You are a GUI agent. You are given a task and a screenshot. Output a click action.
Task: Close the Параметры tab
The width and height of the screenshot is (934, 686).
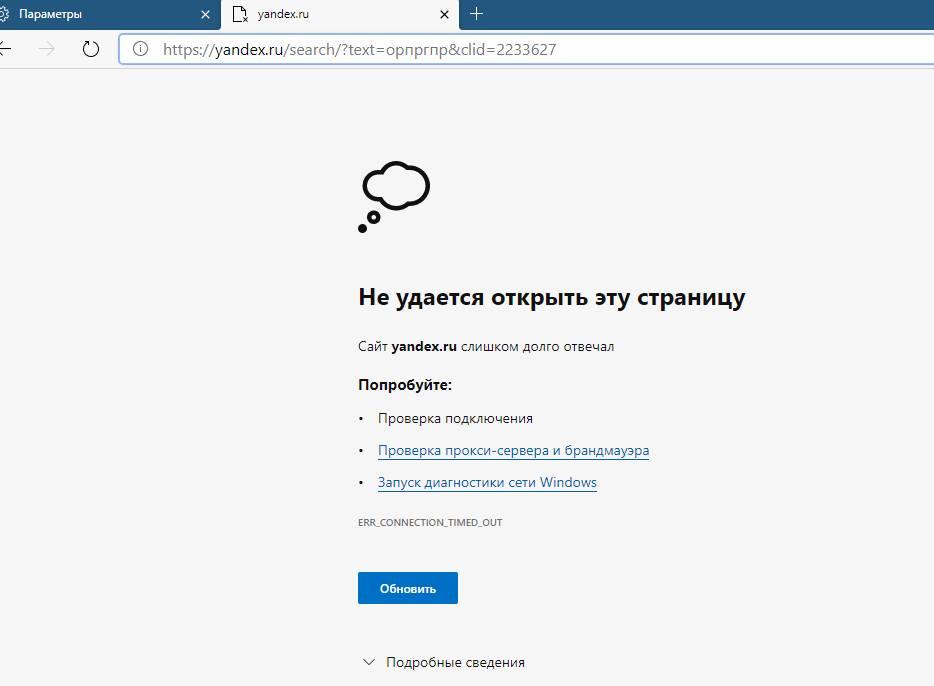click(206, 14)
